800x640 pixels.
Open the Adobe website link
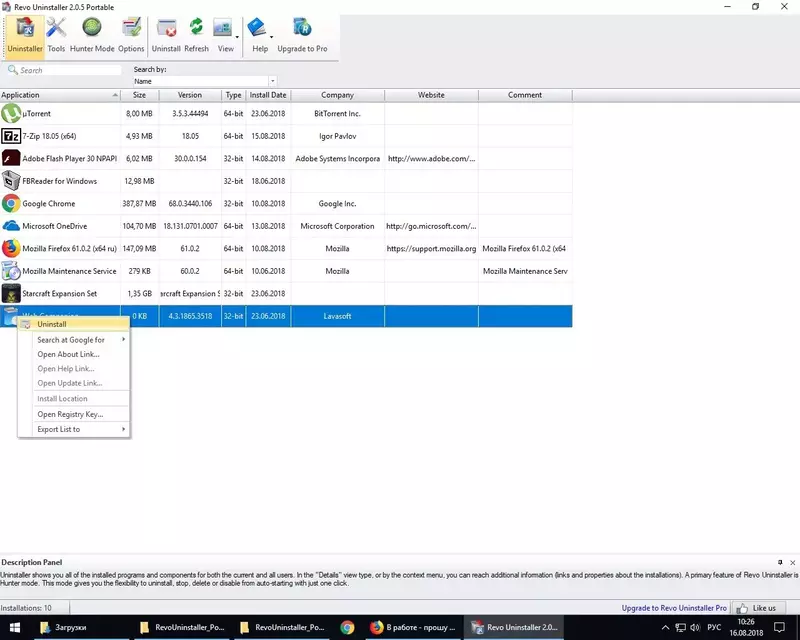431,158
